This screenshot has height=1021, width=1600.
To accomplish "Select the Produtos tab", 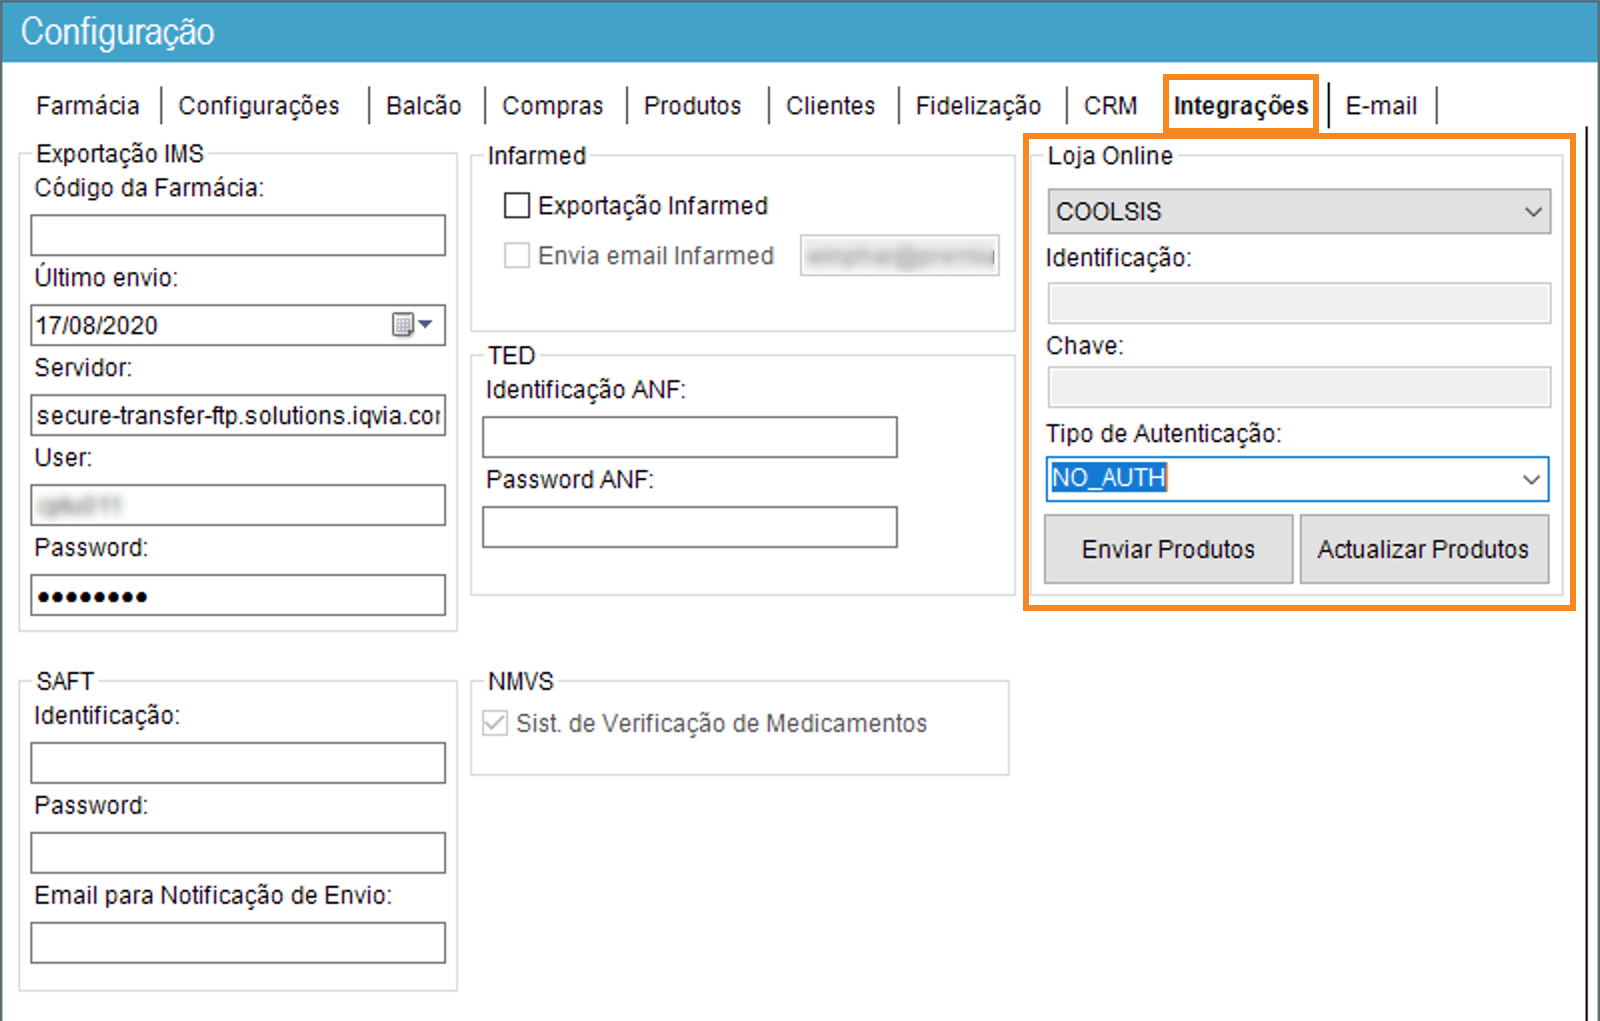I will [692, 106].
